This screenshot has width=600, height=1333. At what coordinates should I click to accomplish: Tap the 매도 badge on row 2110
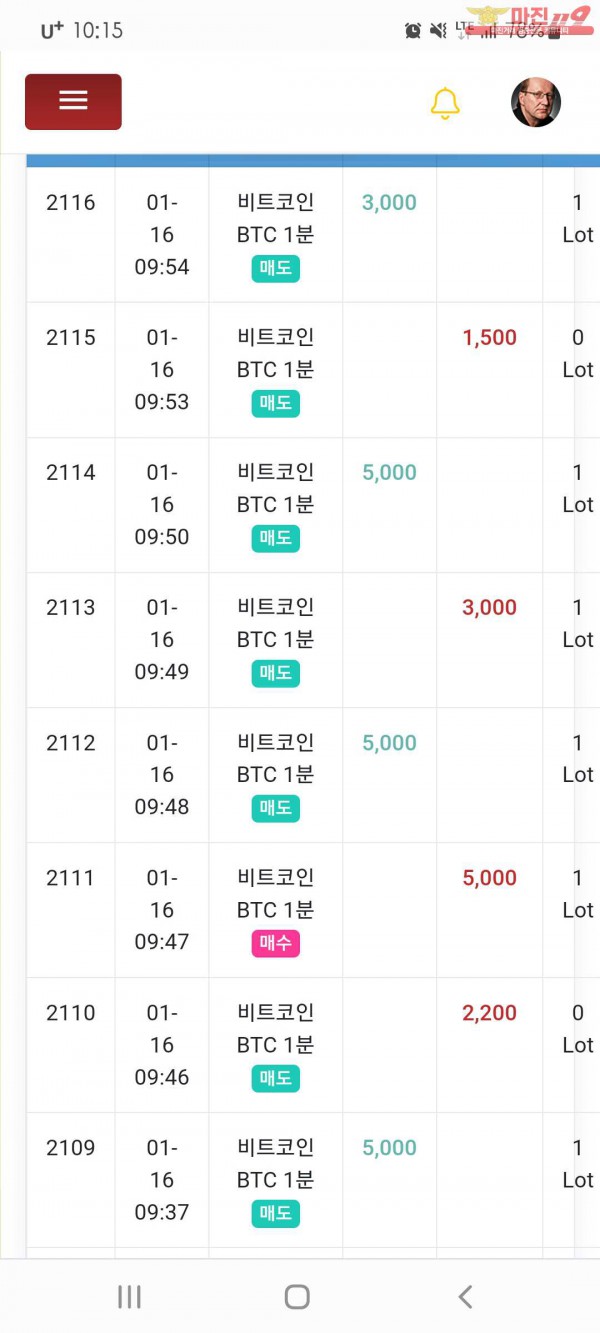pyautogui.click(x=275, y=1078)
